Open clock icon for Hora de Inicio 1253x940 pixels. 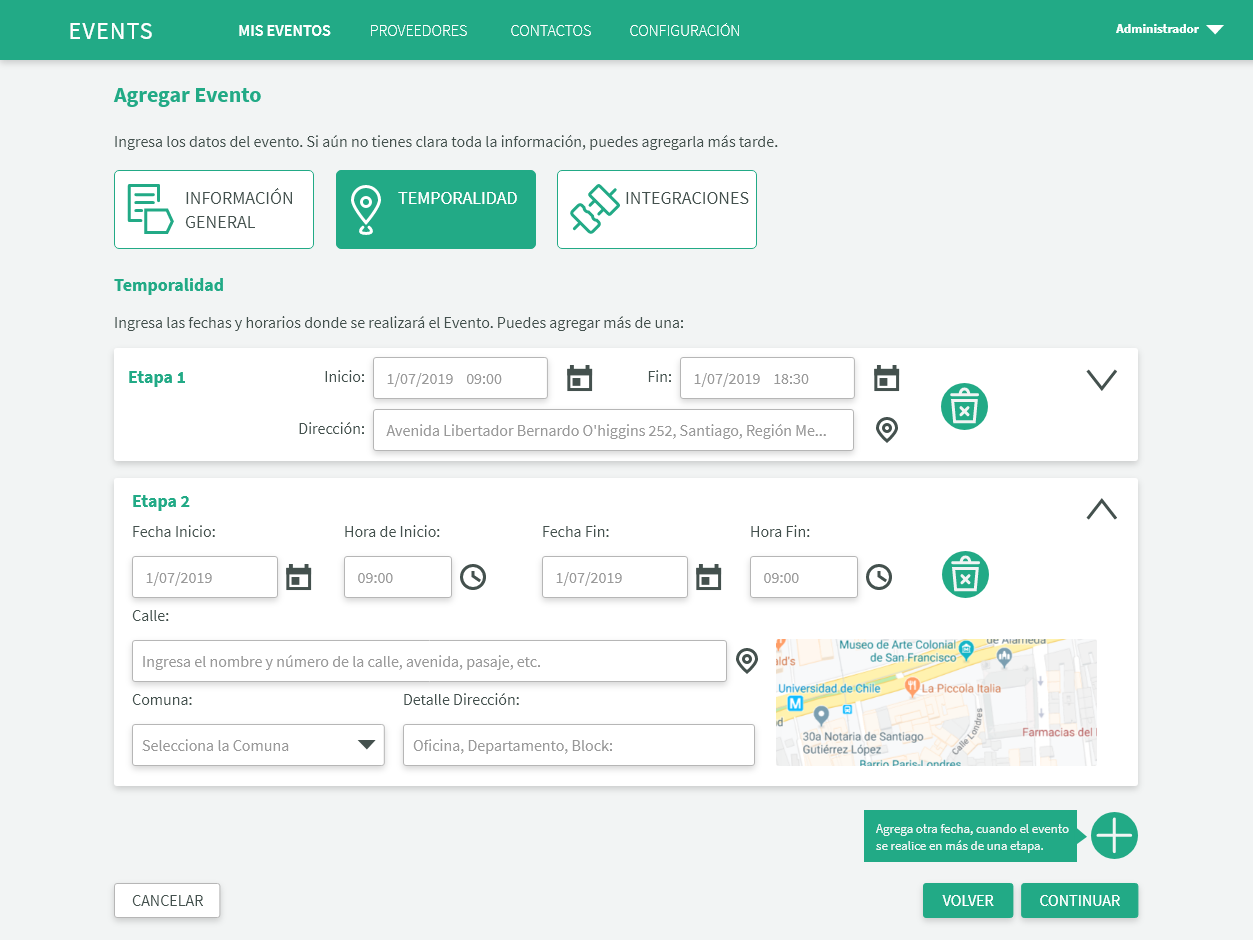coord(473,577)
